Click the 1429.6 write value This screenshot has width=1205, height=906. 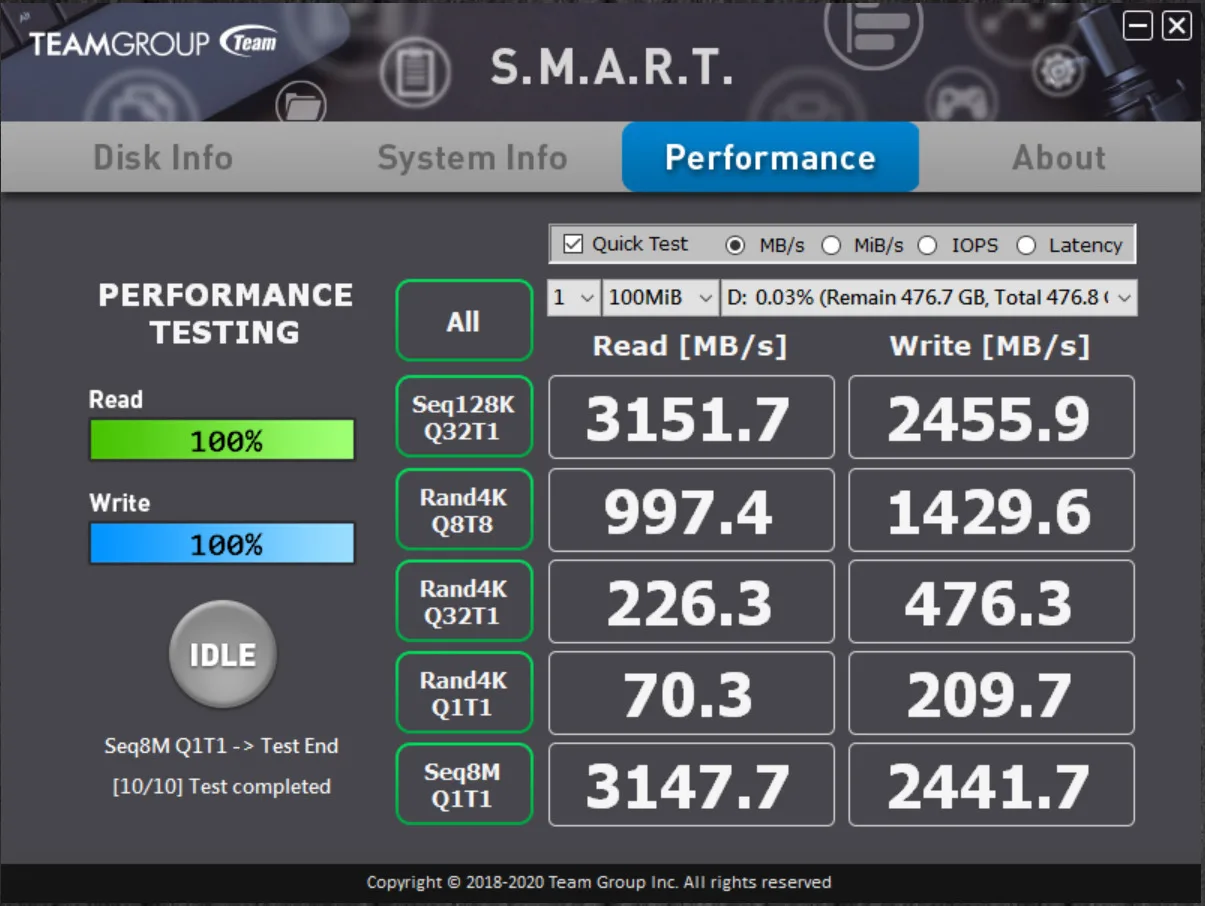point(991,510)
